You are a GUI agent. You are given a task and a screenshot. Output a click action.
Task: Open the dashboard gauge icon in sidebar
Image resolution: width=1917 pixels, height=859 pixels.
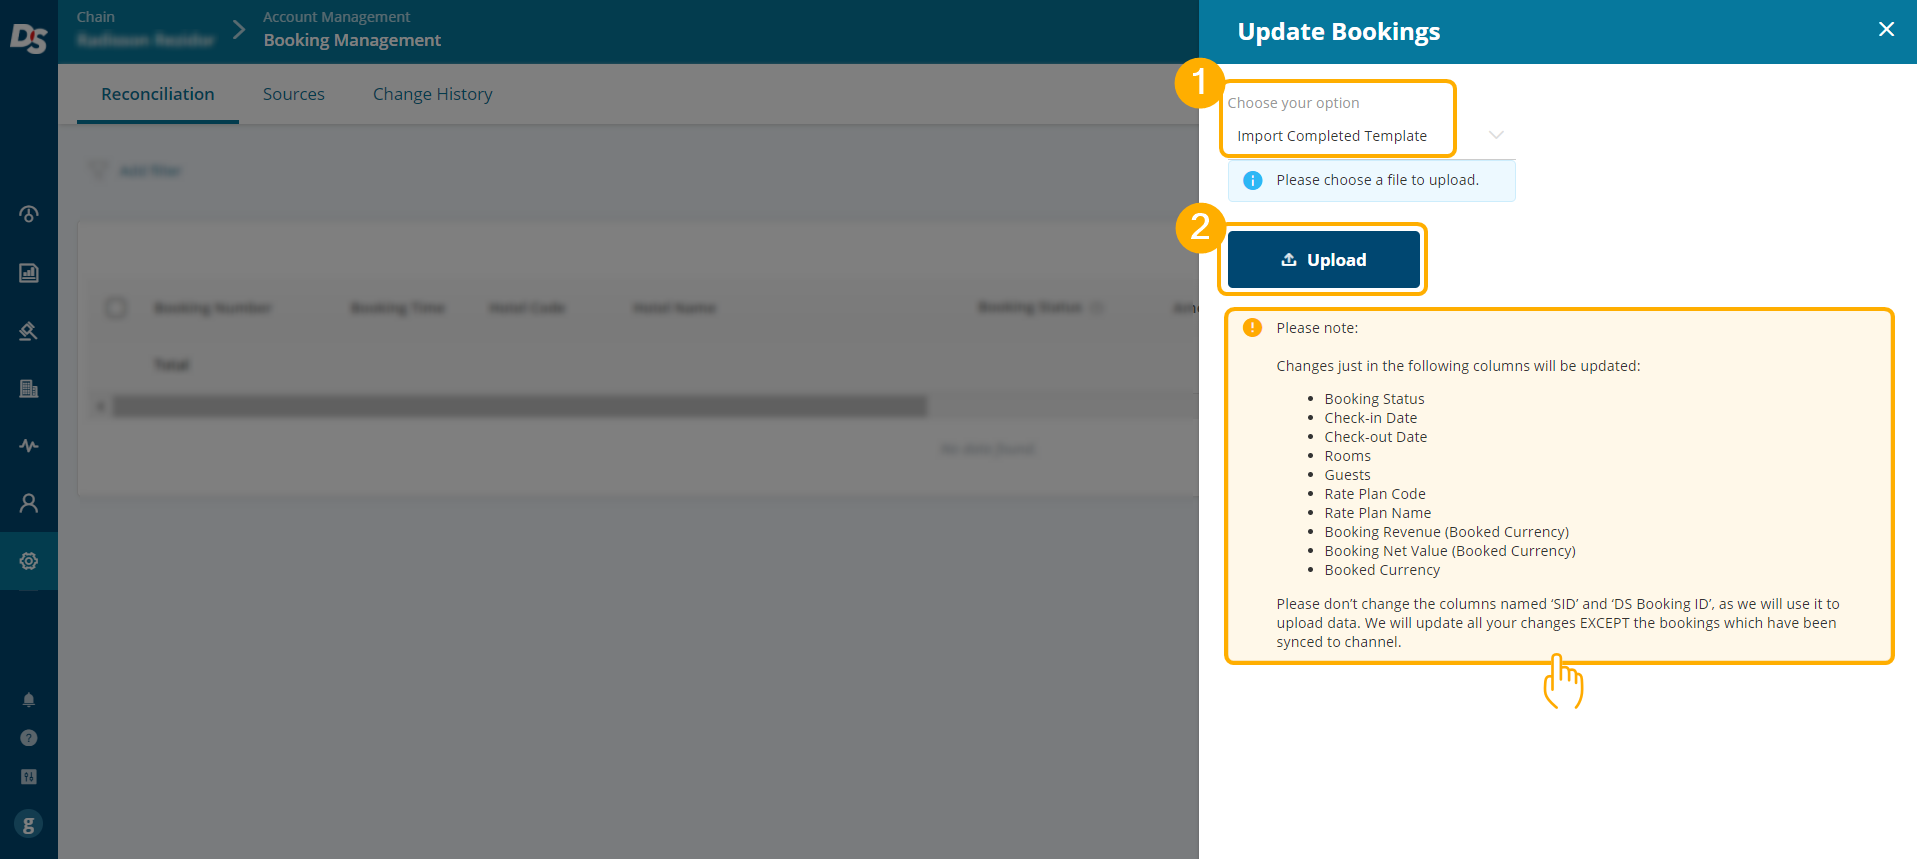pos(29,214)
